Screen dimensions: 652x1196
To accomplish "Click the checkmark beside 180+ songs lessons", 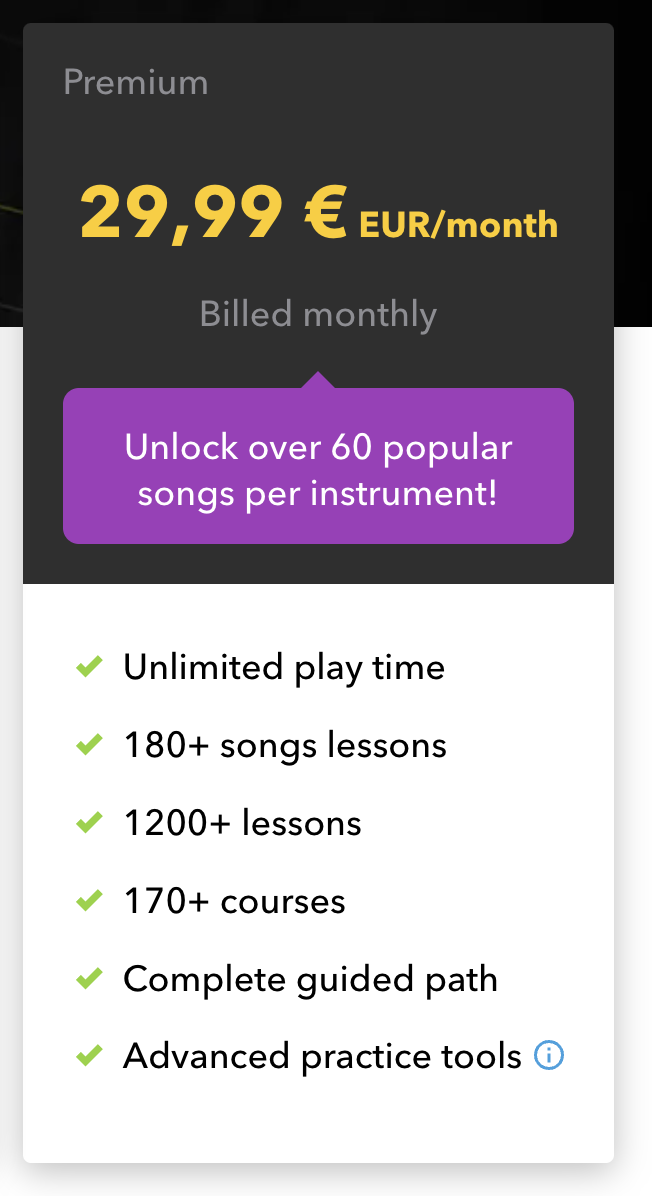I will [x=89, y=744].
